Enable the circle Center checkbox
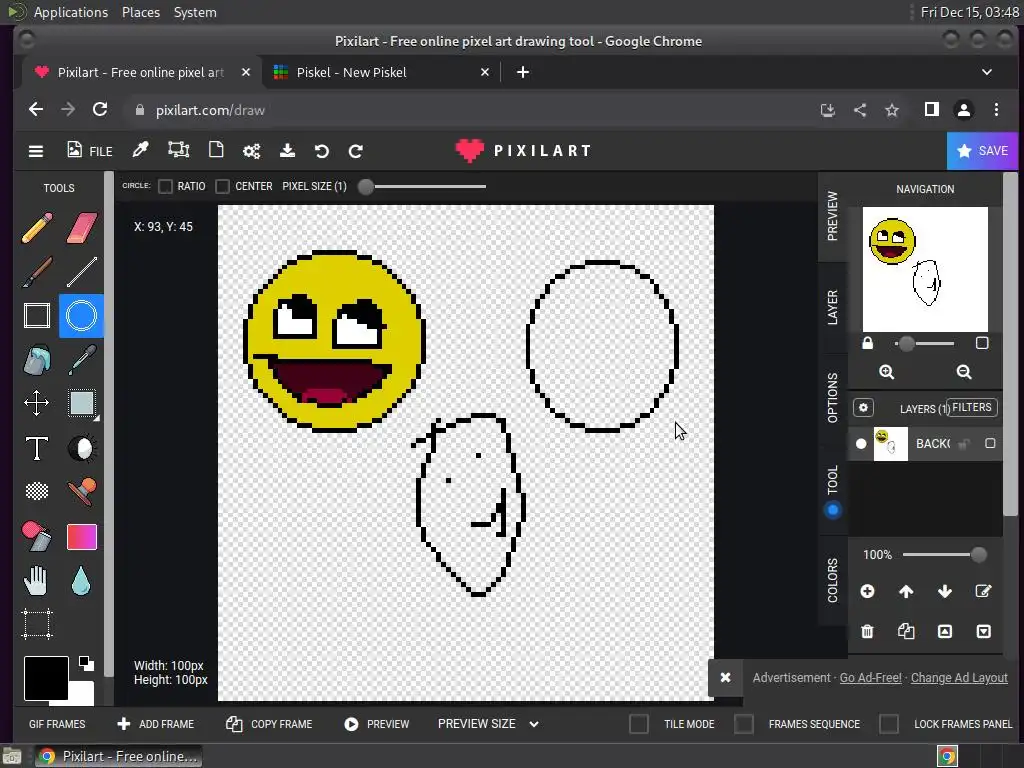 click(223, 187)
